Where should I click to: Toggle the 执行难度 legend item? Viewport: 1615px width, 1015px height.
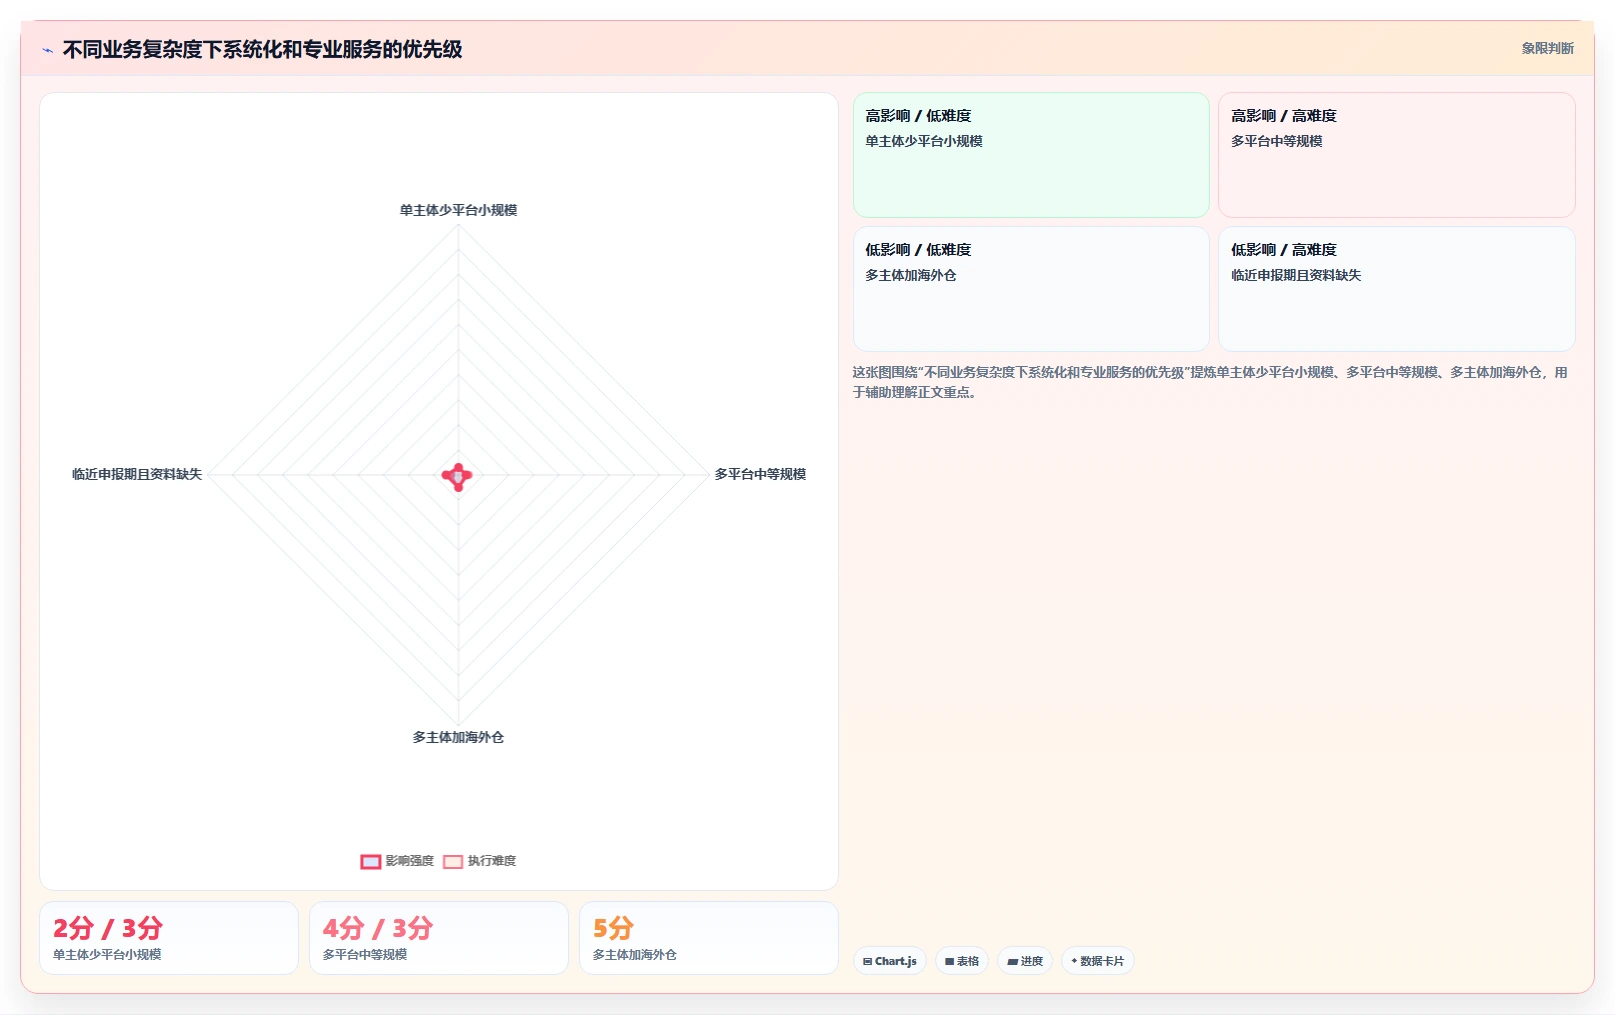coord(480,861)
